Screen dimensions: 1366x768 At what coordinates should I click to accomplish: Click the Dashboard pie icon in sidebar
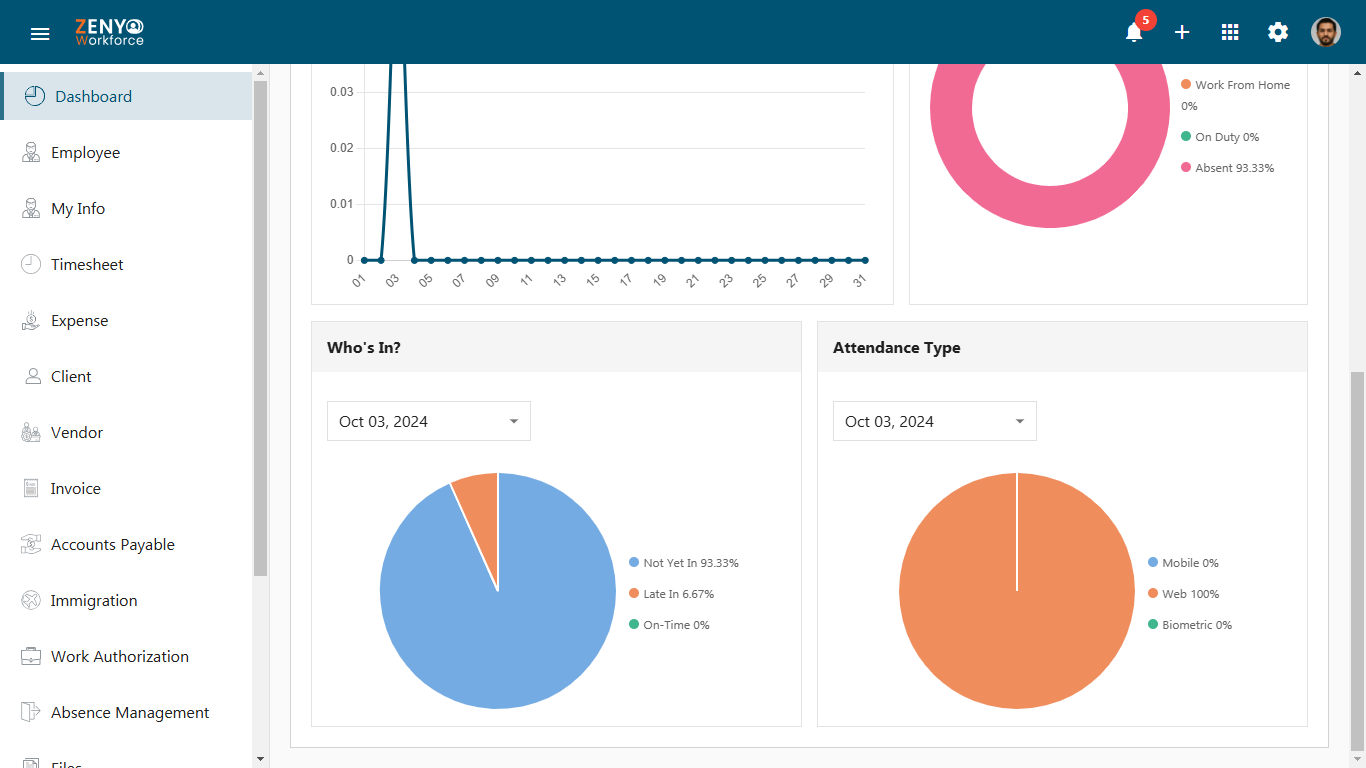coord(35,96)
